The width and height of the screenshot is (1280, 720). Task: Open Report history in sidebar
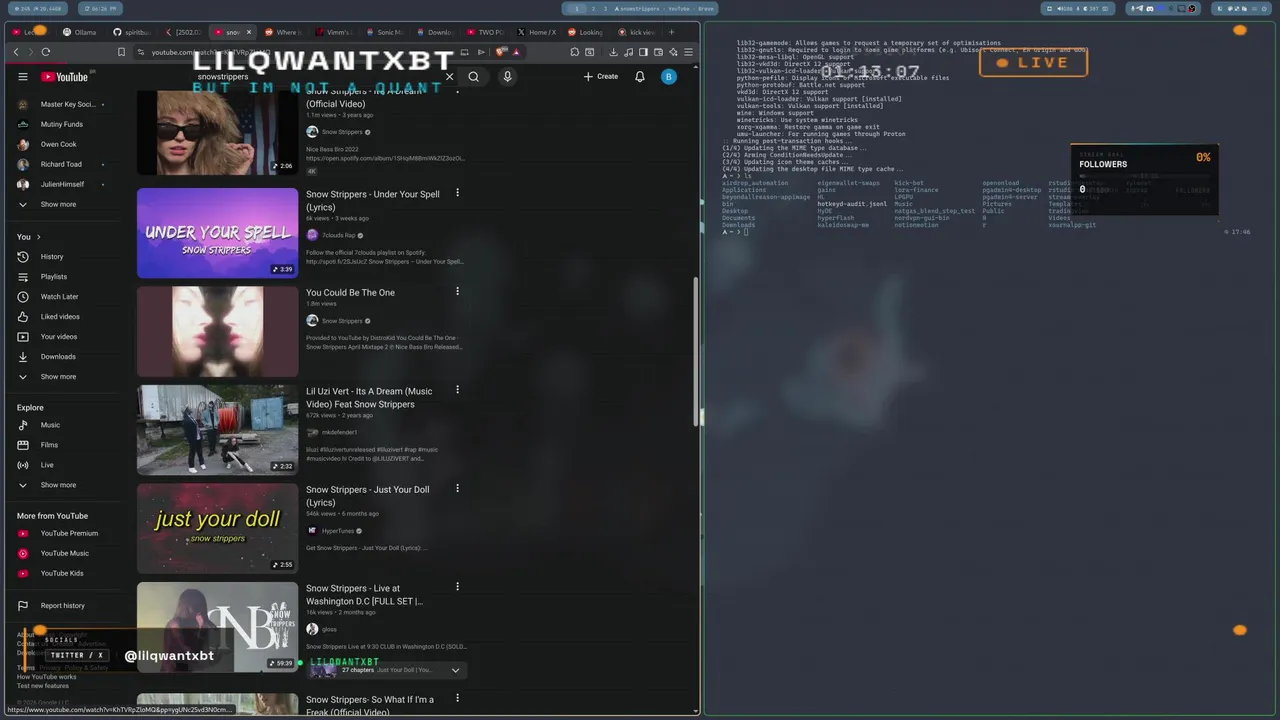(x=62, y=605)
